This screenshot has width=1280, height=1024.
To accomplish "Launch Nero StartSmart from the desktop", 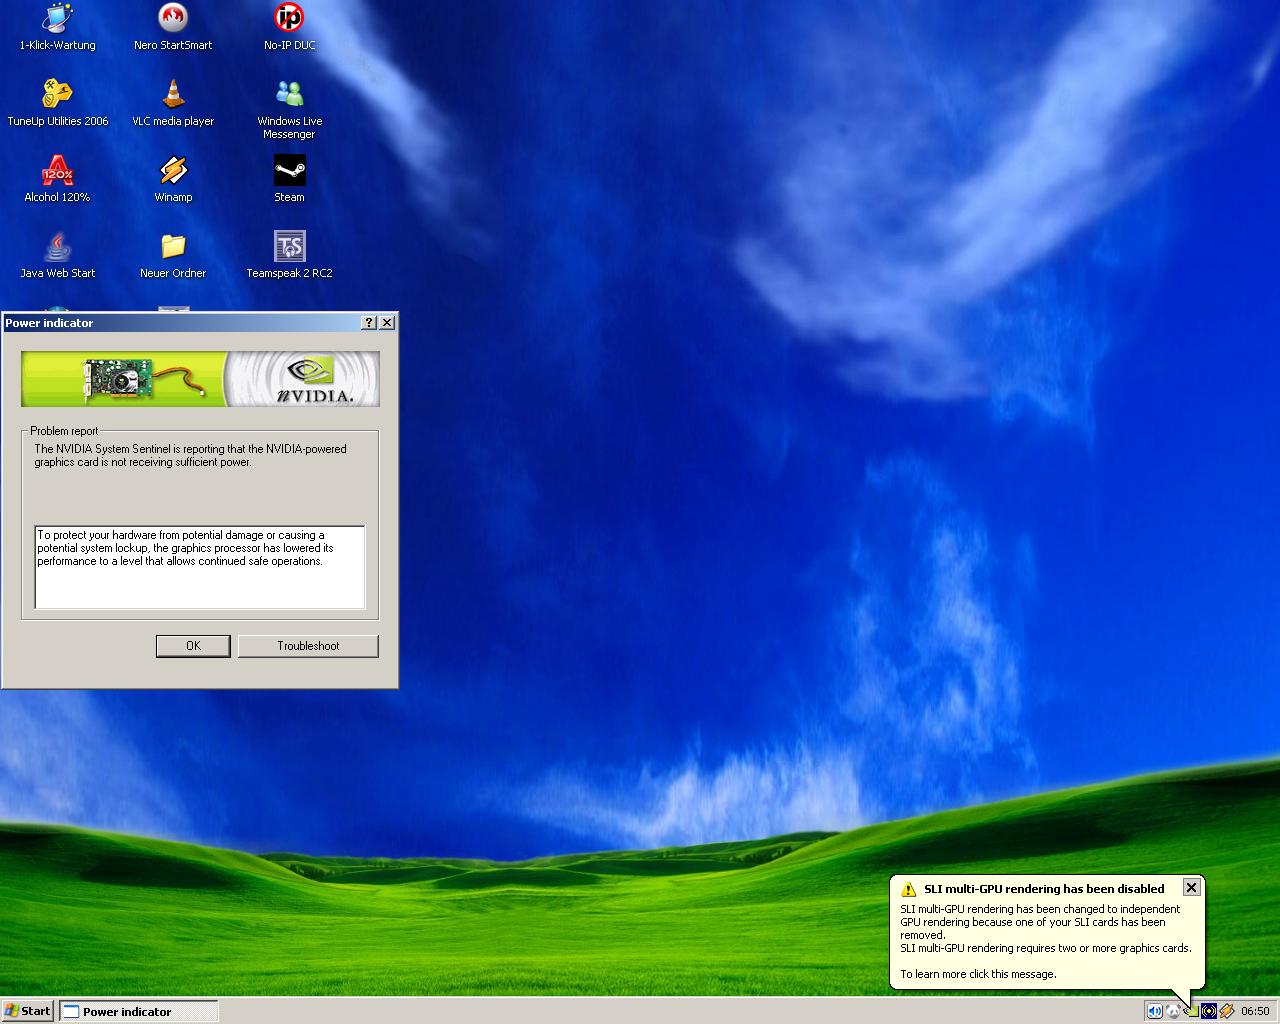I will pyautogui.click(x=173, y=28).
